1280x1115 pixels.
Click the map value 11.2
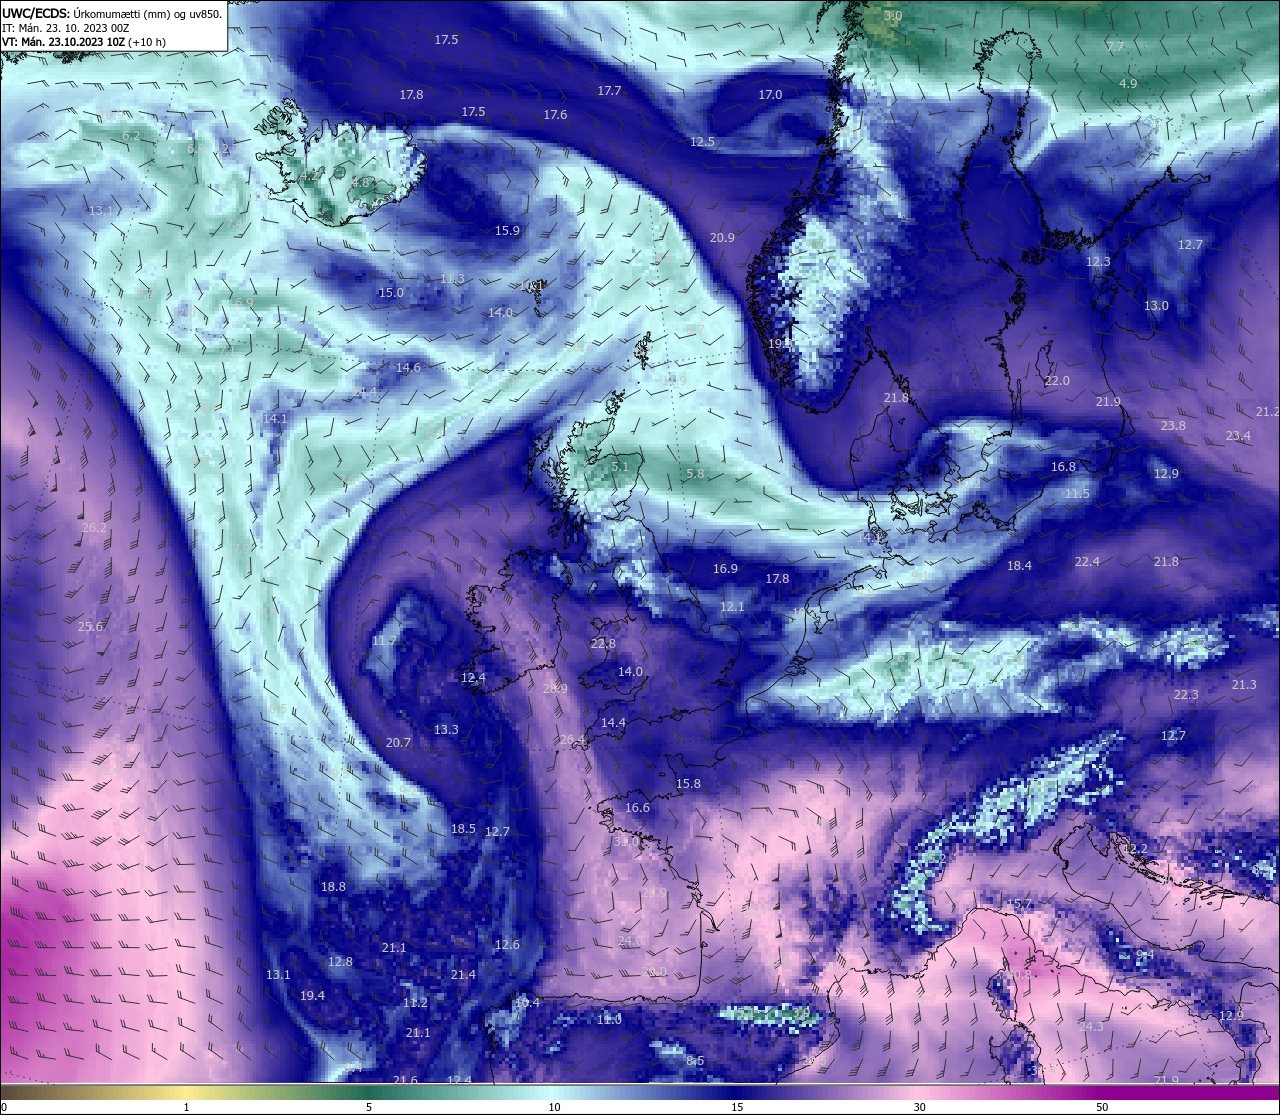point(415,1003)
